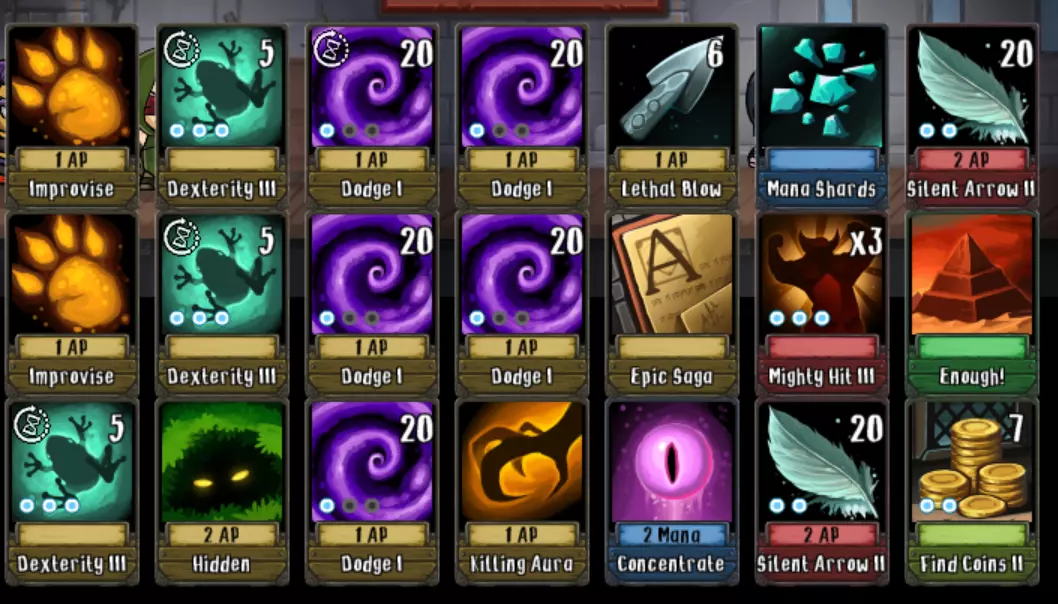
Task: Click the 2 AP cost label on Hidden
Action: (x=221, y=535)
